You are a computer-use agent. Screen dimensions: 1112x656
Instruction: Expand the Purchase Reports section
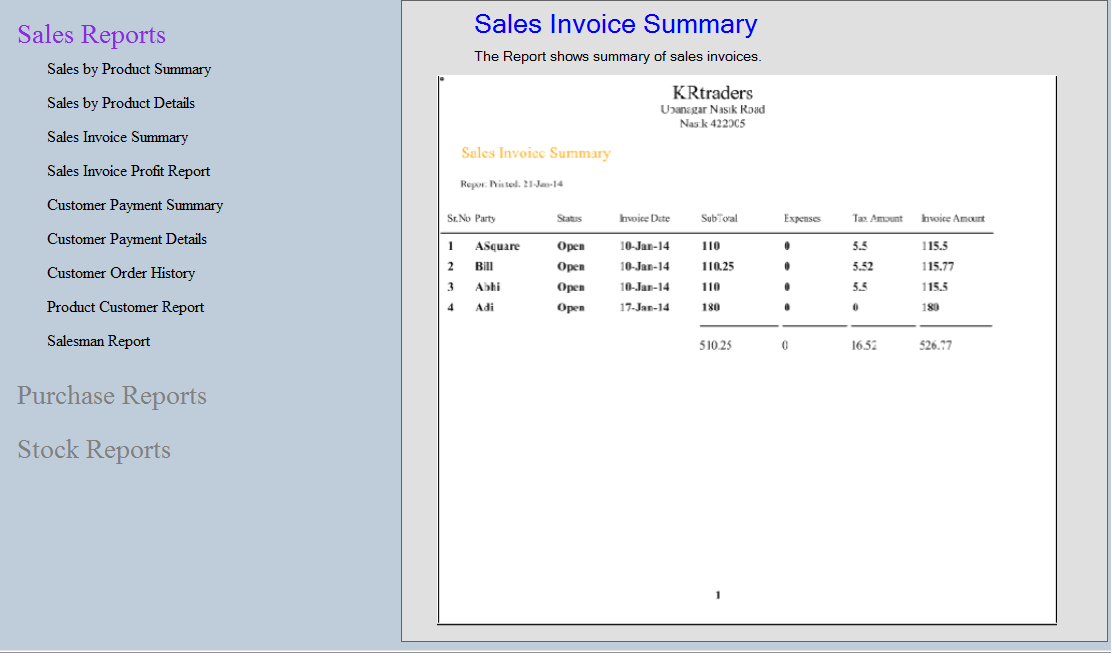click(112, 396)
